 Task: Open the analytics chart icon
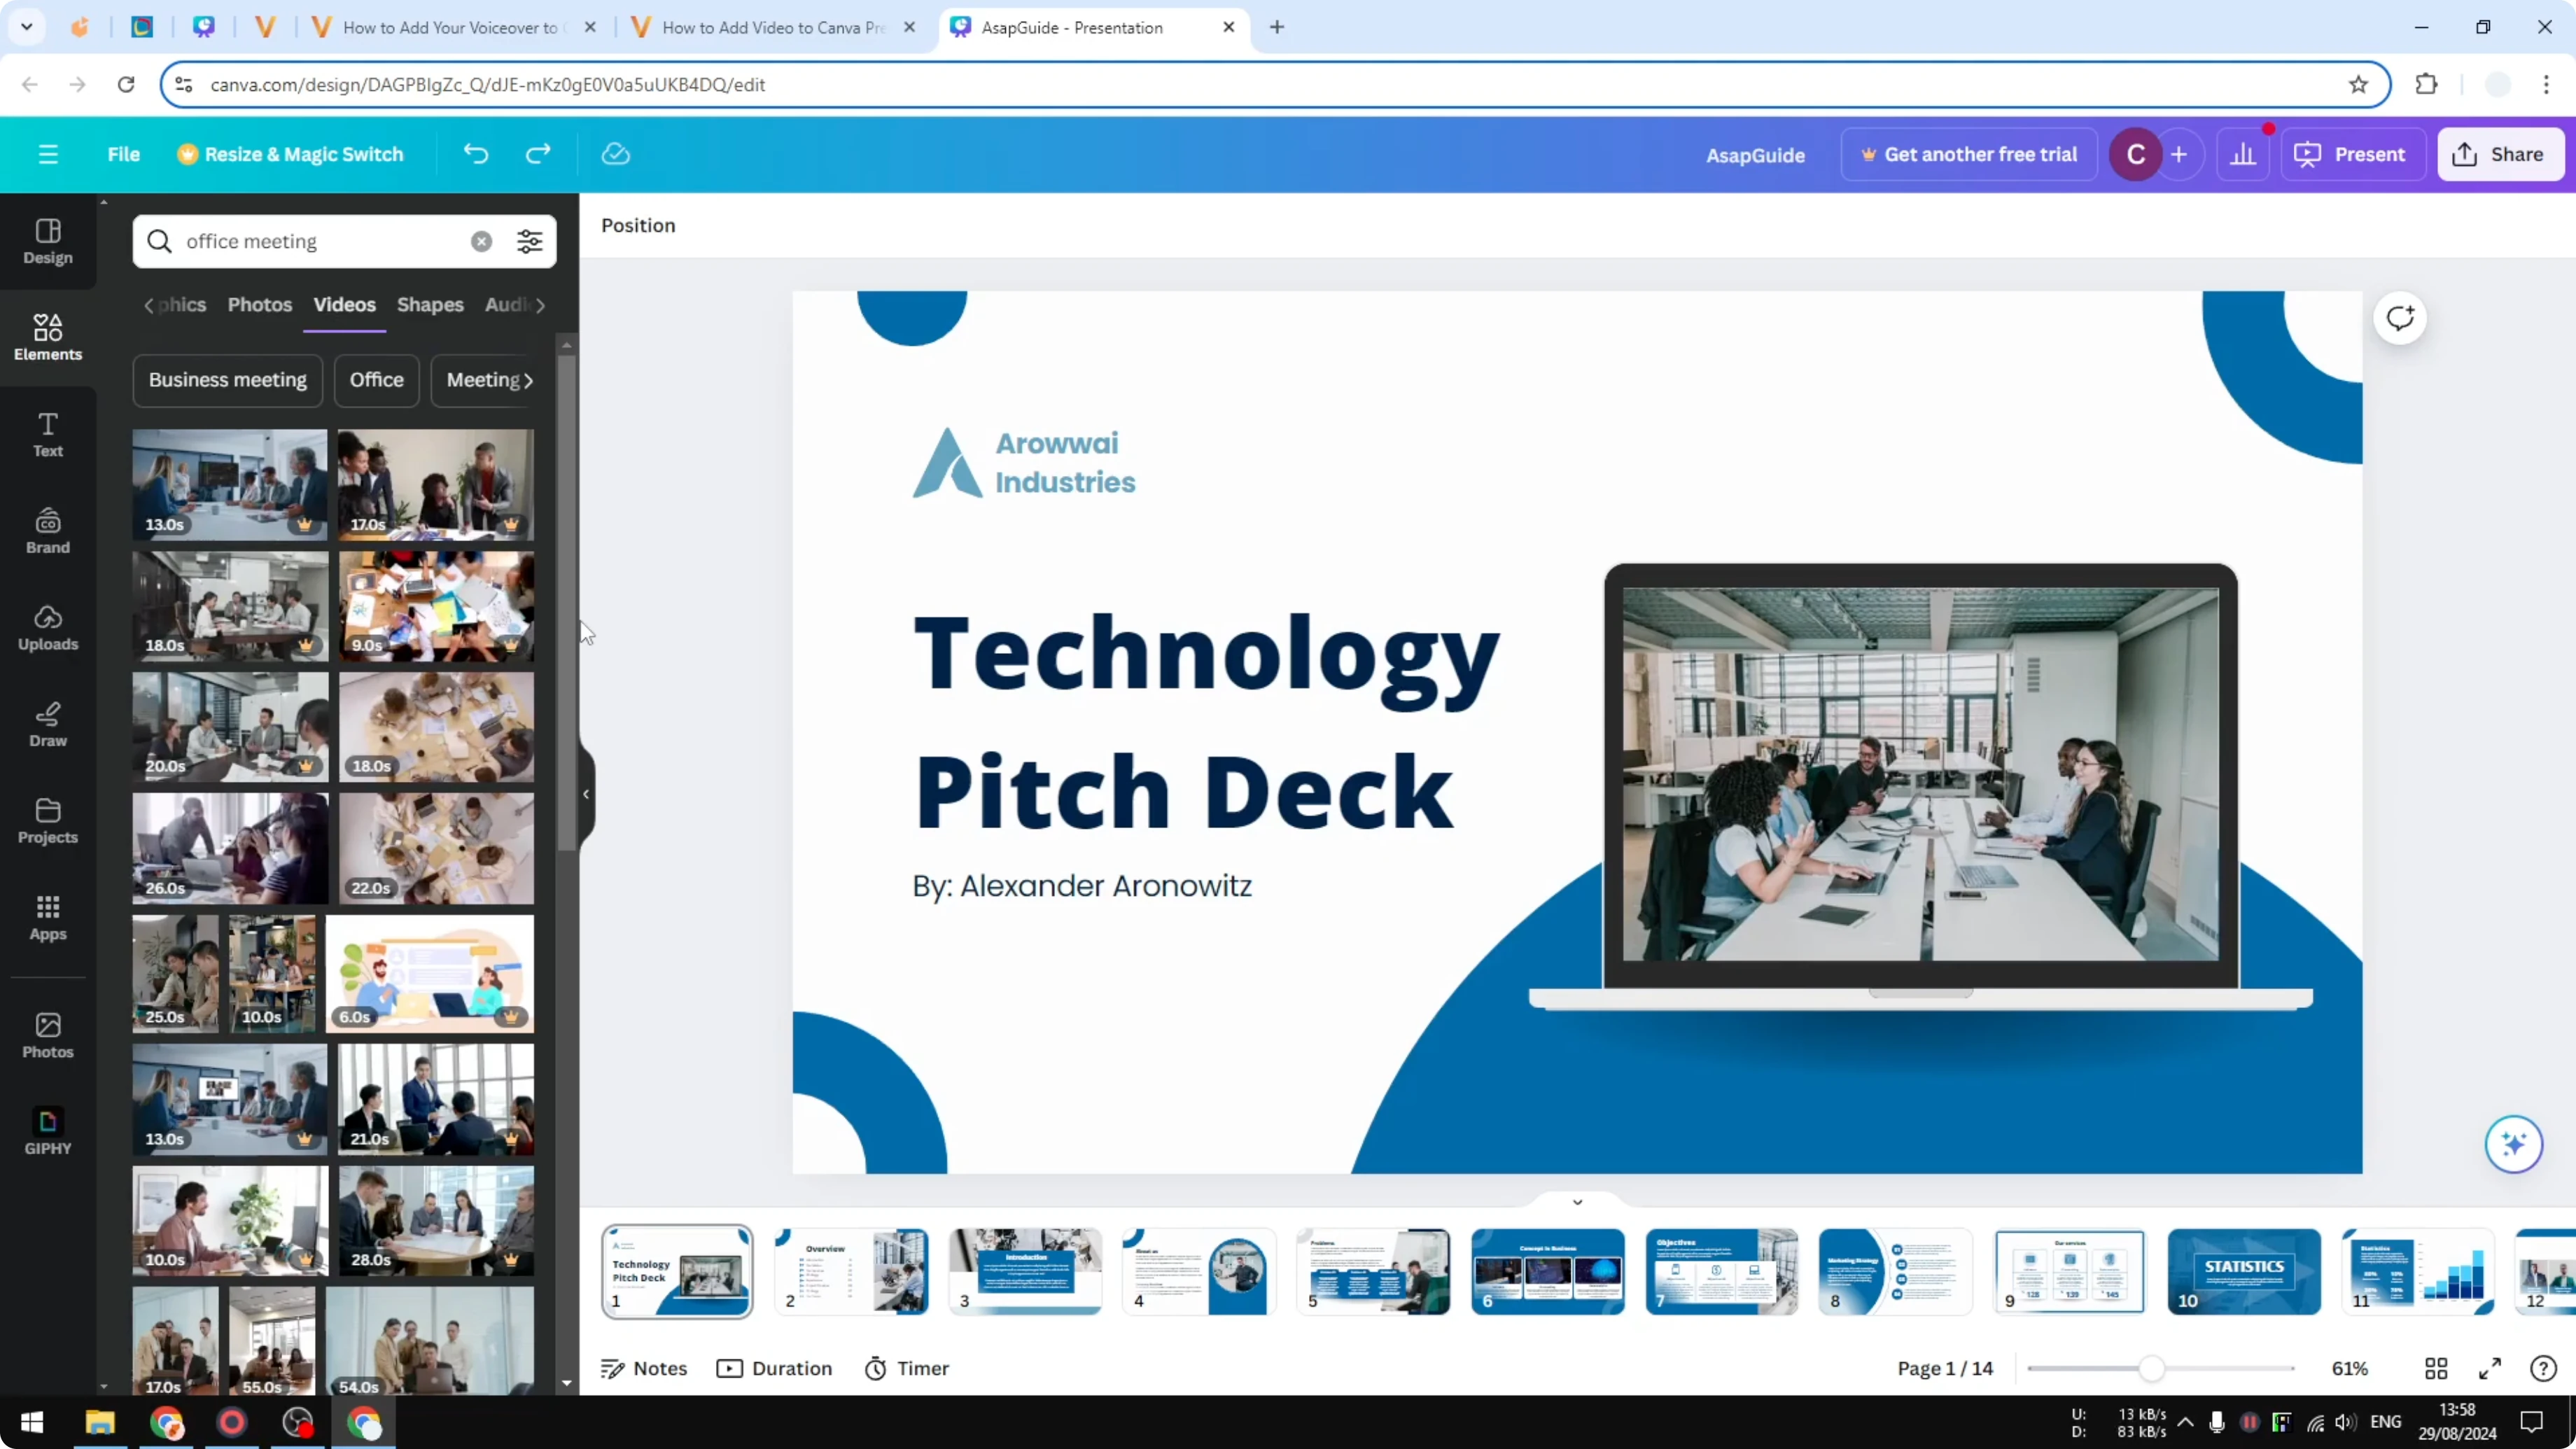pos(2243,154)
